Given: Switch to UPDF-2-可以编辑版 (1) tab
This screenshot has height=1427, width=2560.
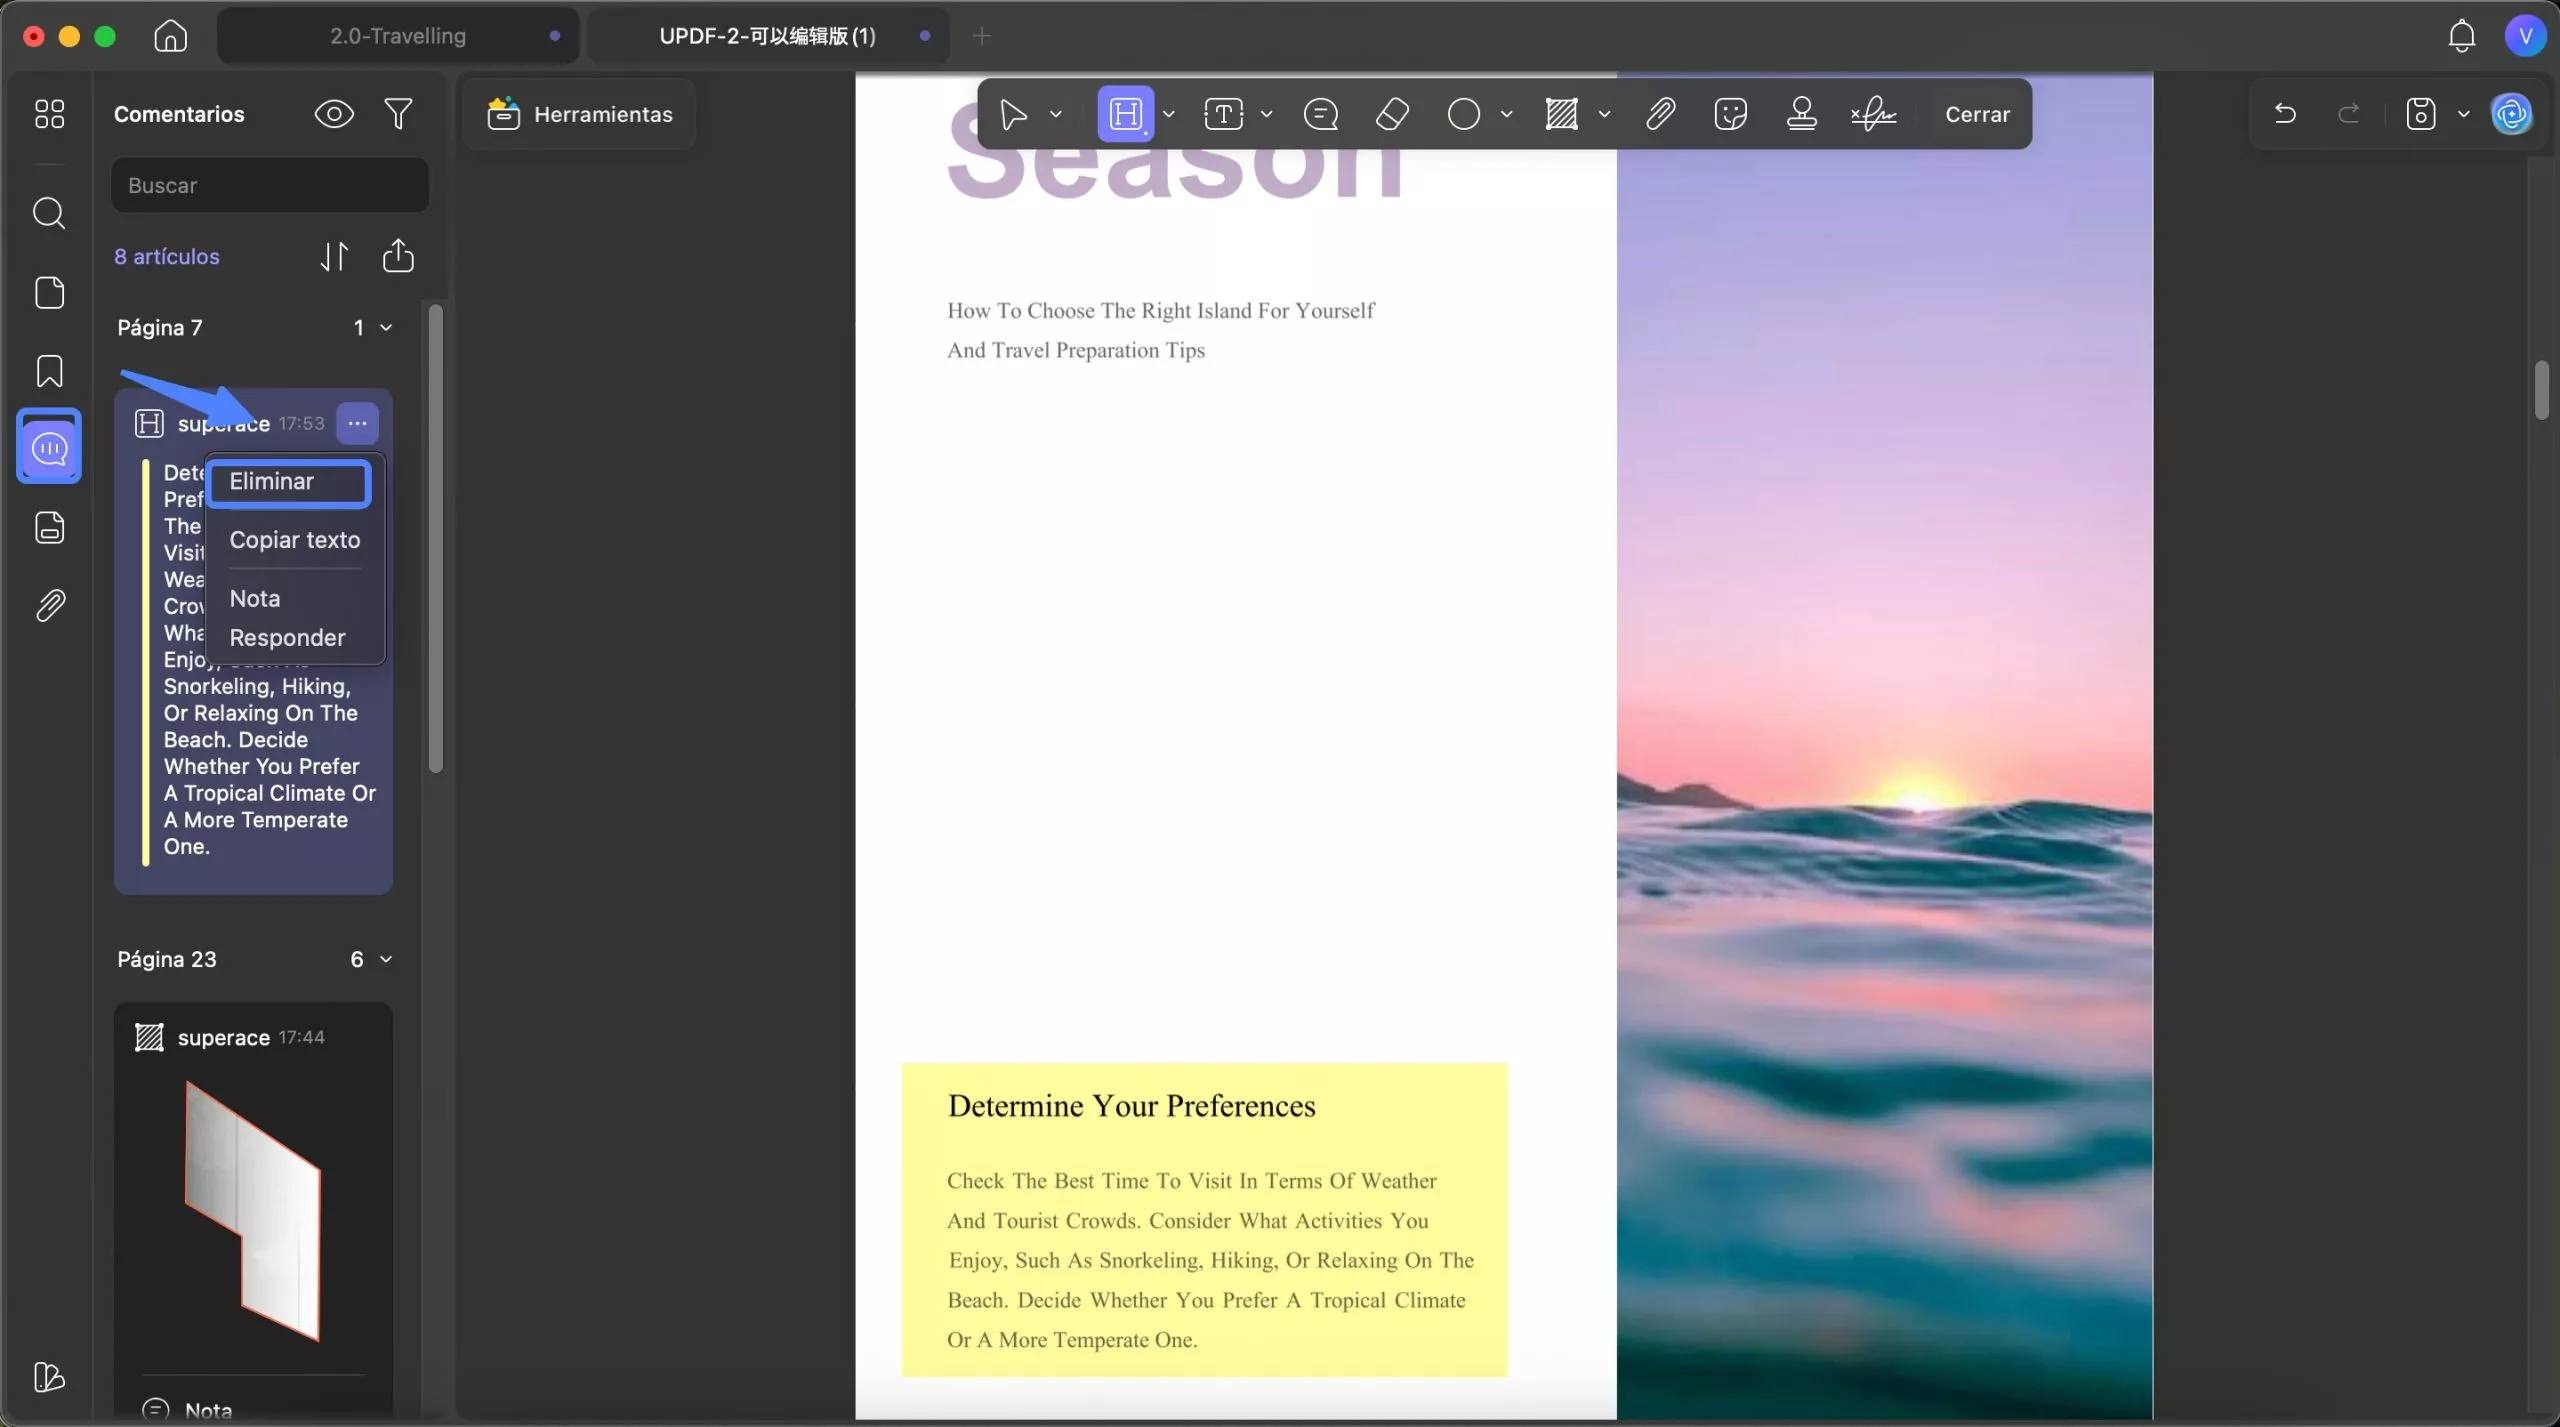Looking at the screenshot, I should click(x=767, y=36).
